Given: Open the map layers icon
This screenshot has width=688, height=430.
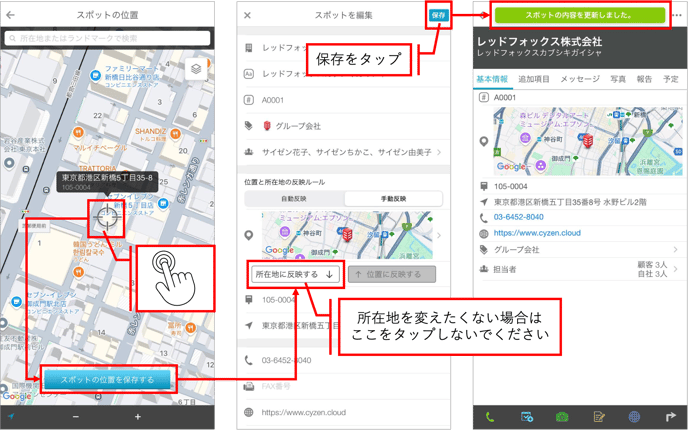Looking at the screenshot, I should click(196, 69).
